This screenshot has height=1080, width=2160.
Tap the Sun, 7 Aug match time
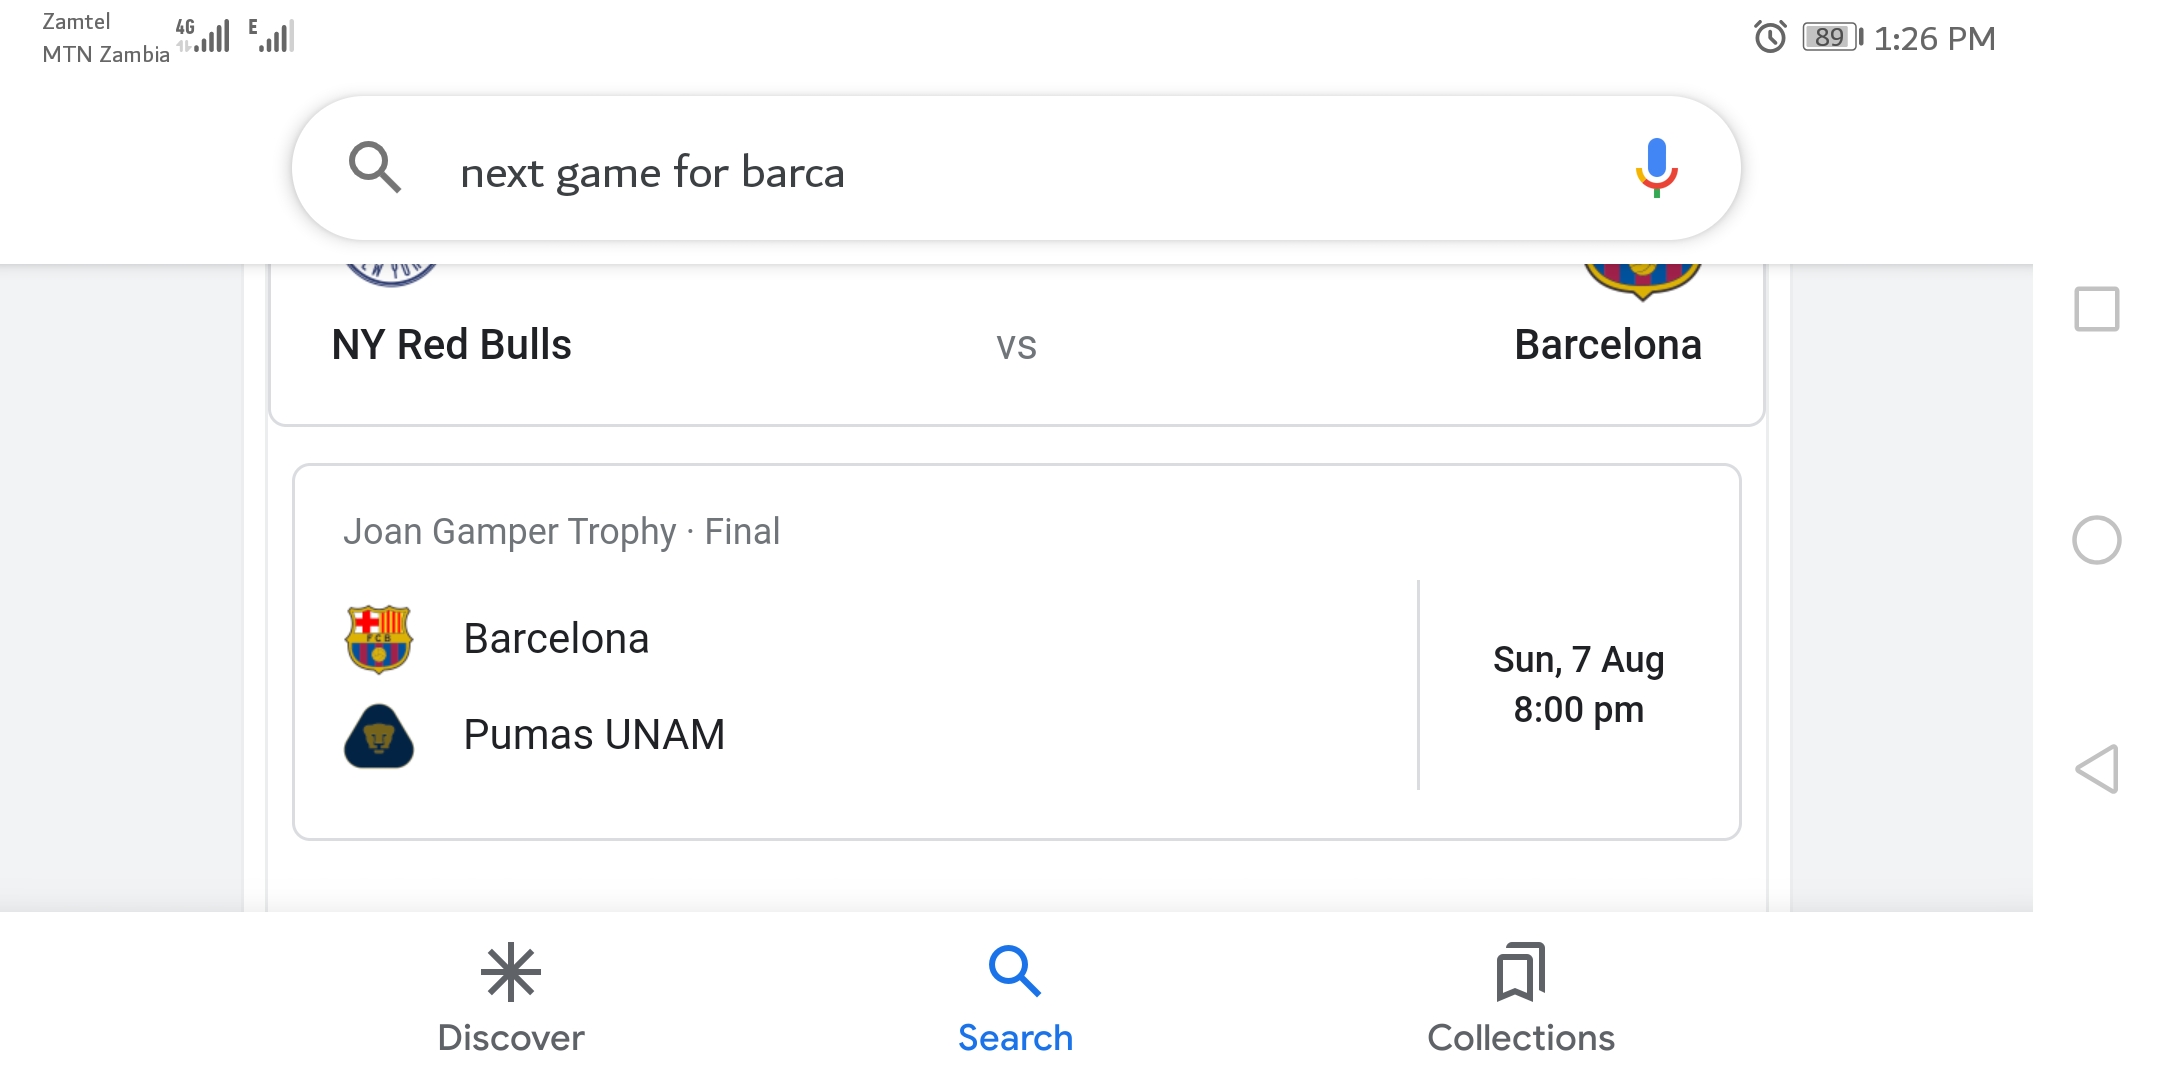click(1578, 685)
